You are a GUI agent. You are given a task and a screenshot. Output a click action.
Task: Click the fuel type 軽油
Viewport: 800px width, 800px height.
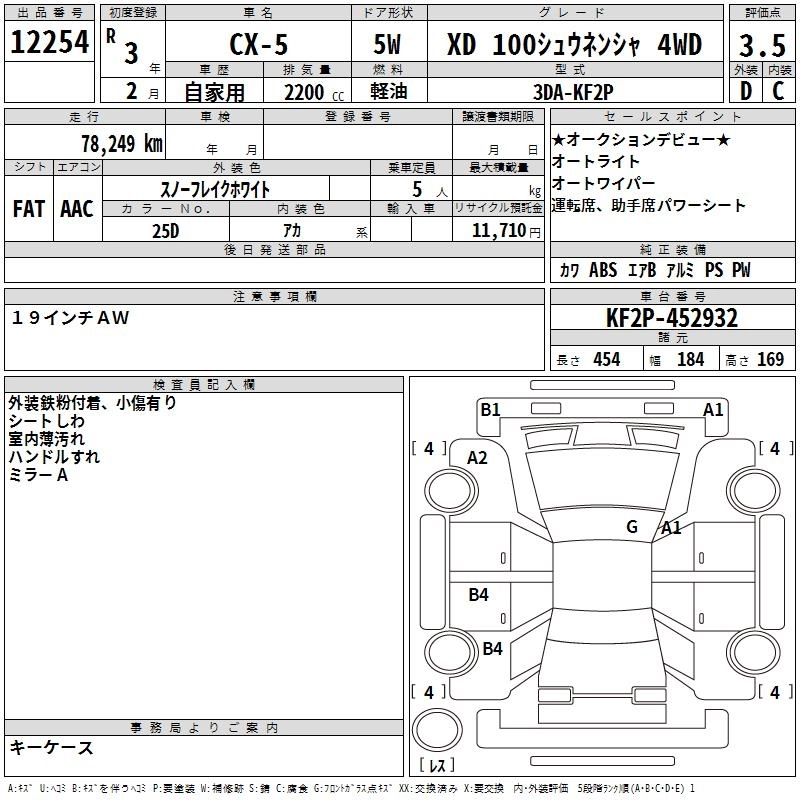[x=389, y=91]
